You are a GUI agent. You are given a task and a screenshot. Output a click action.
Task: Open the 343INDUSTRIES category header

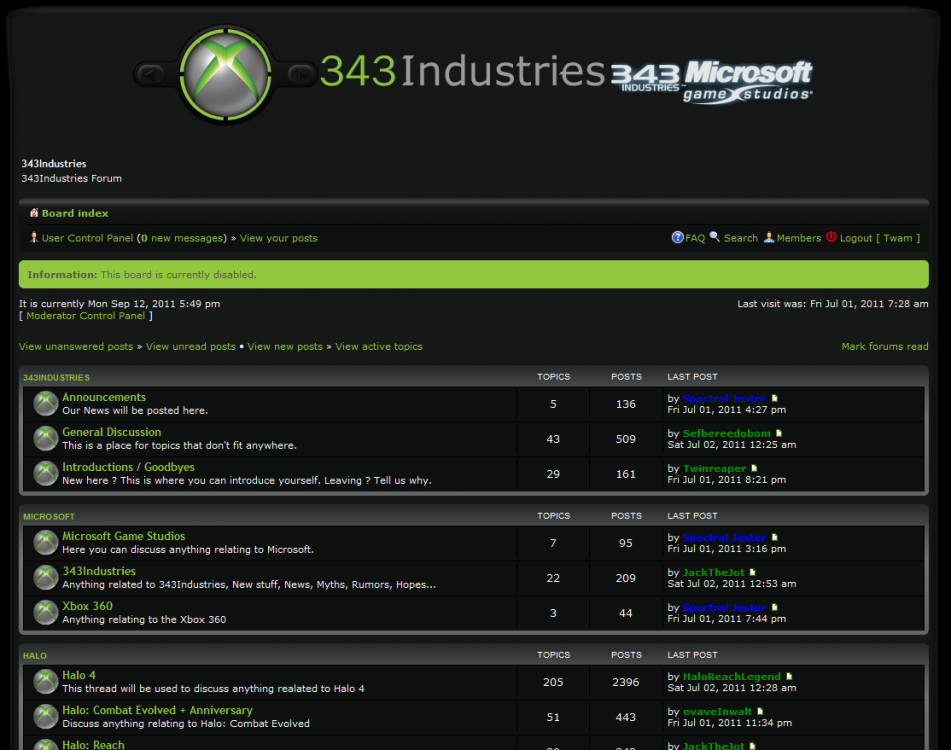pos(56,377)
